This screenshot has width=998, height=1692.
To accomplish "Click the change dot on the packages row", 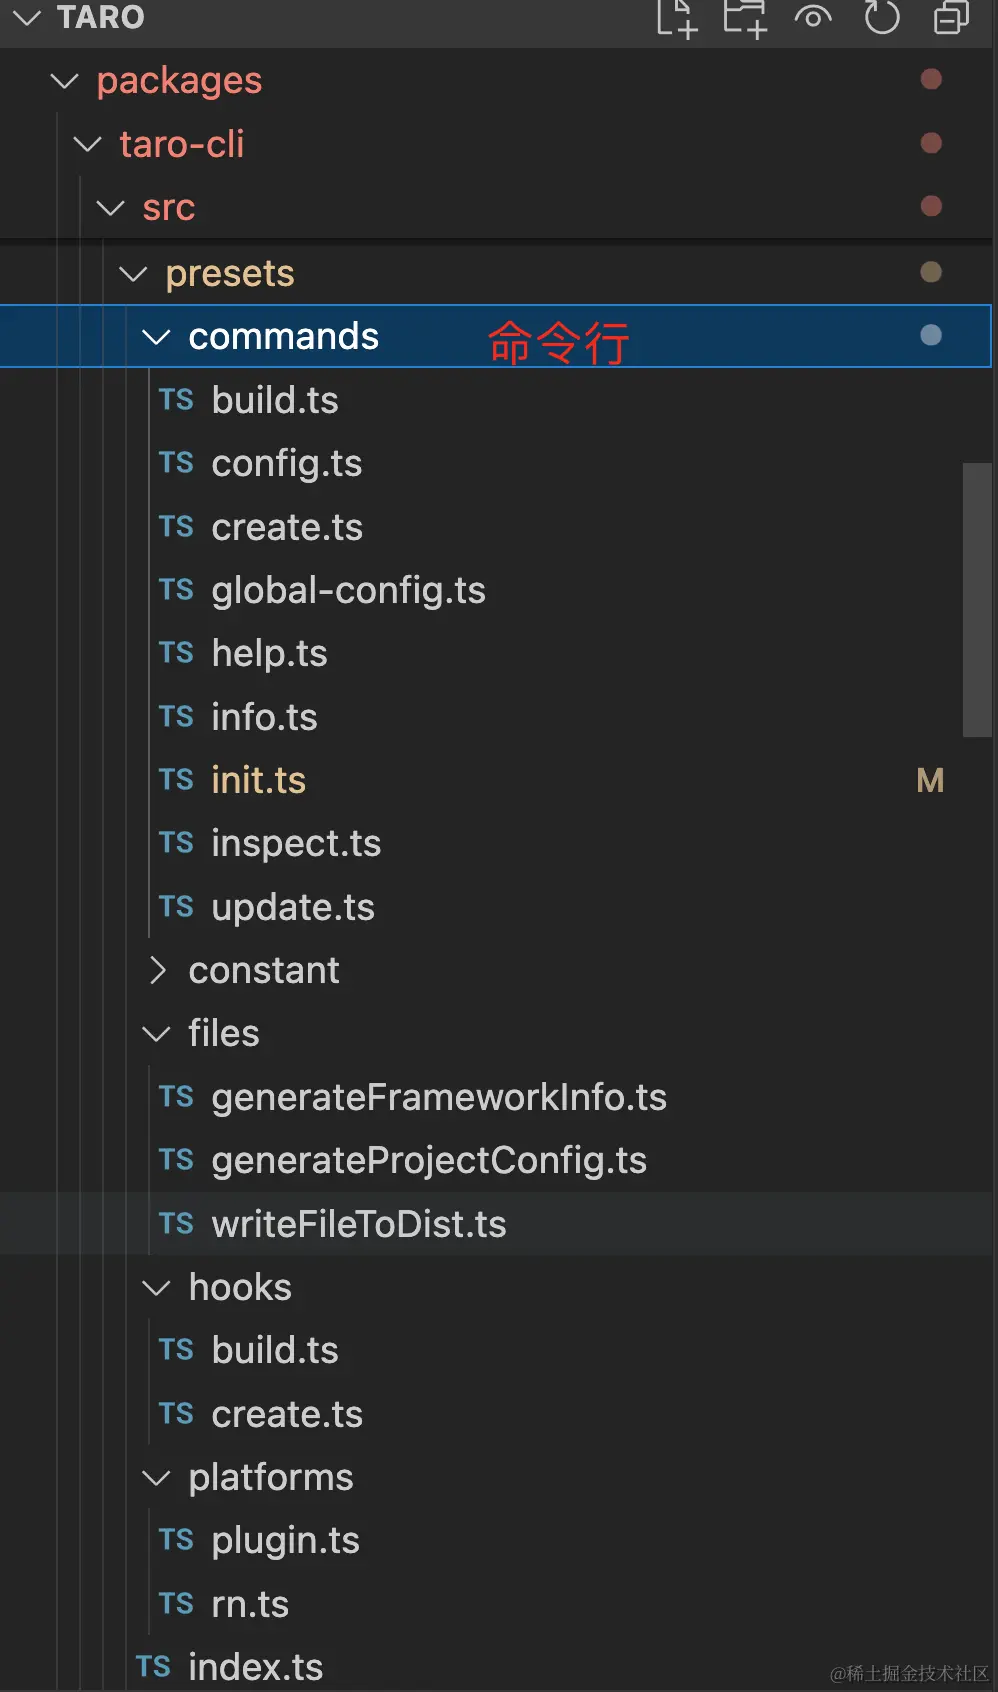I will tap(931, 79).
